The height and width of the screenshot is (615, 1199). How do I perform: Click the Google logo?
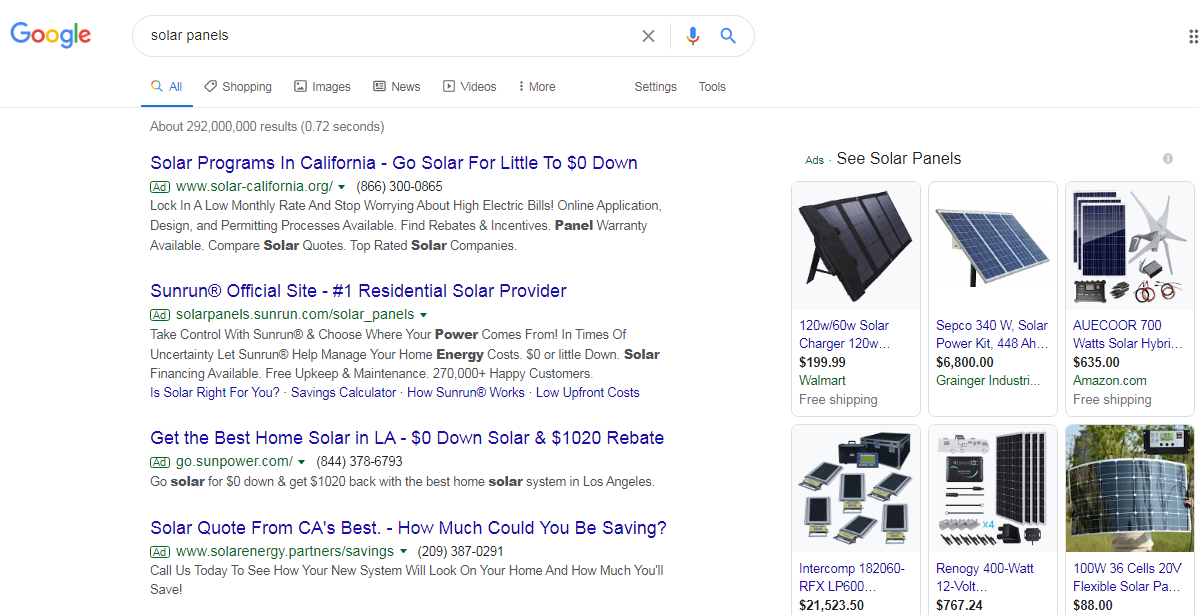tap(50, 34)
